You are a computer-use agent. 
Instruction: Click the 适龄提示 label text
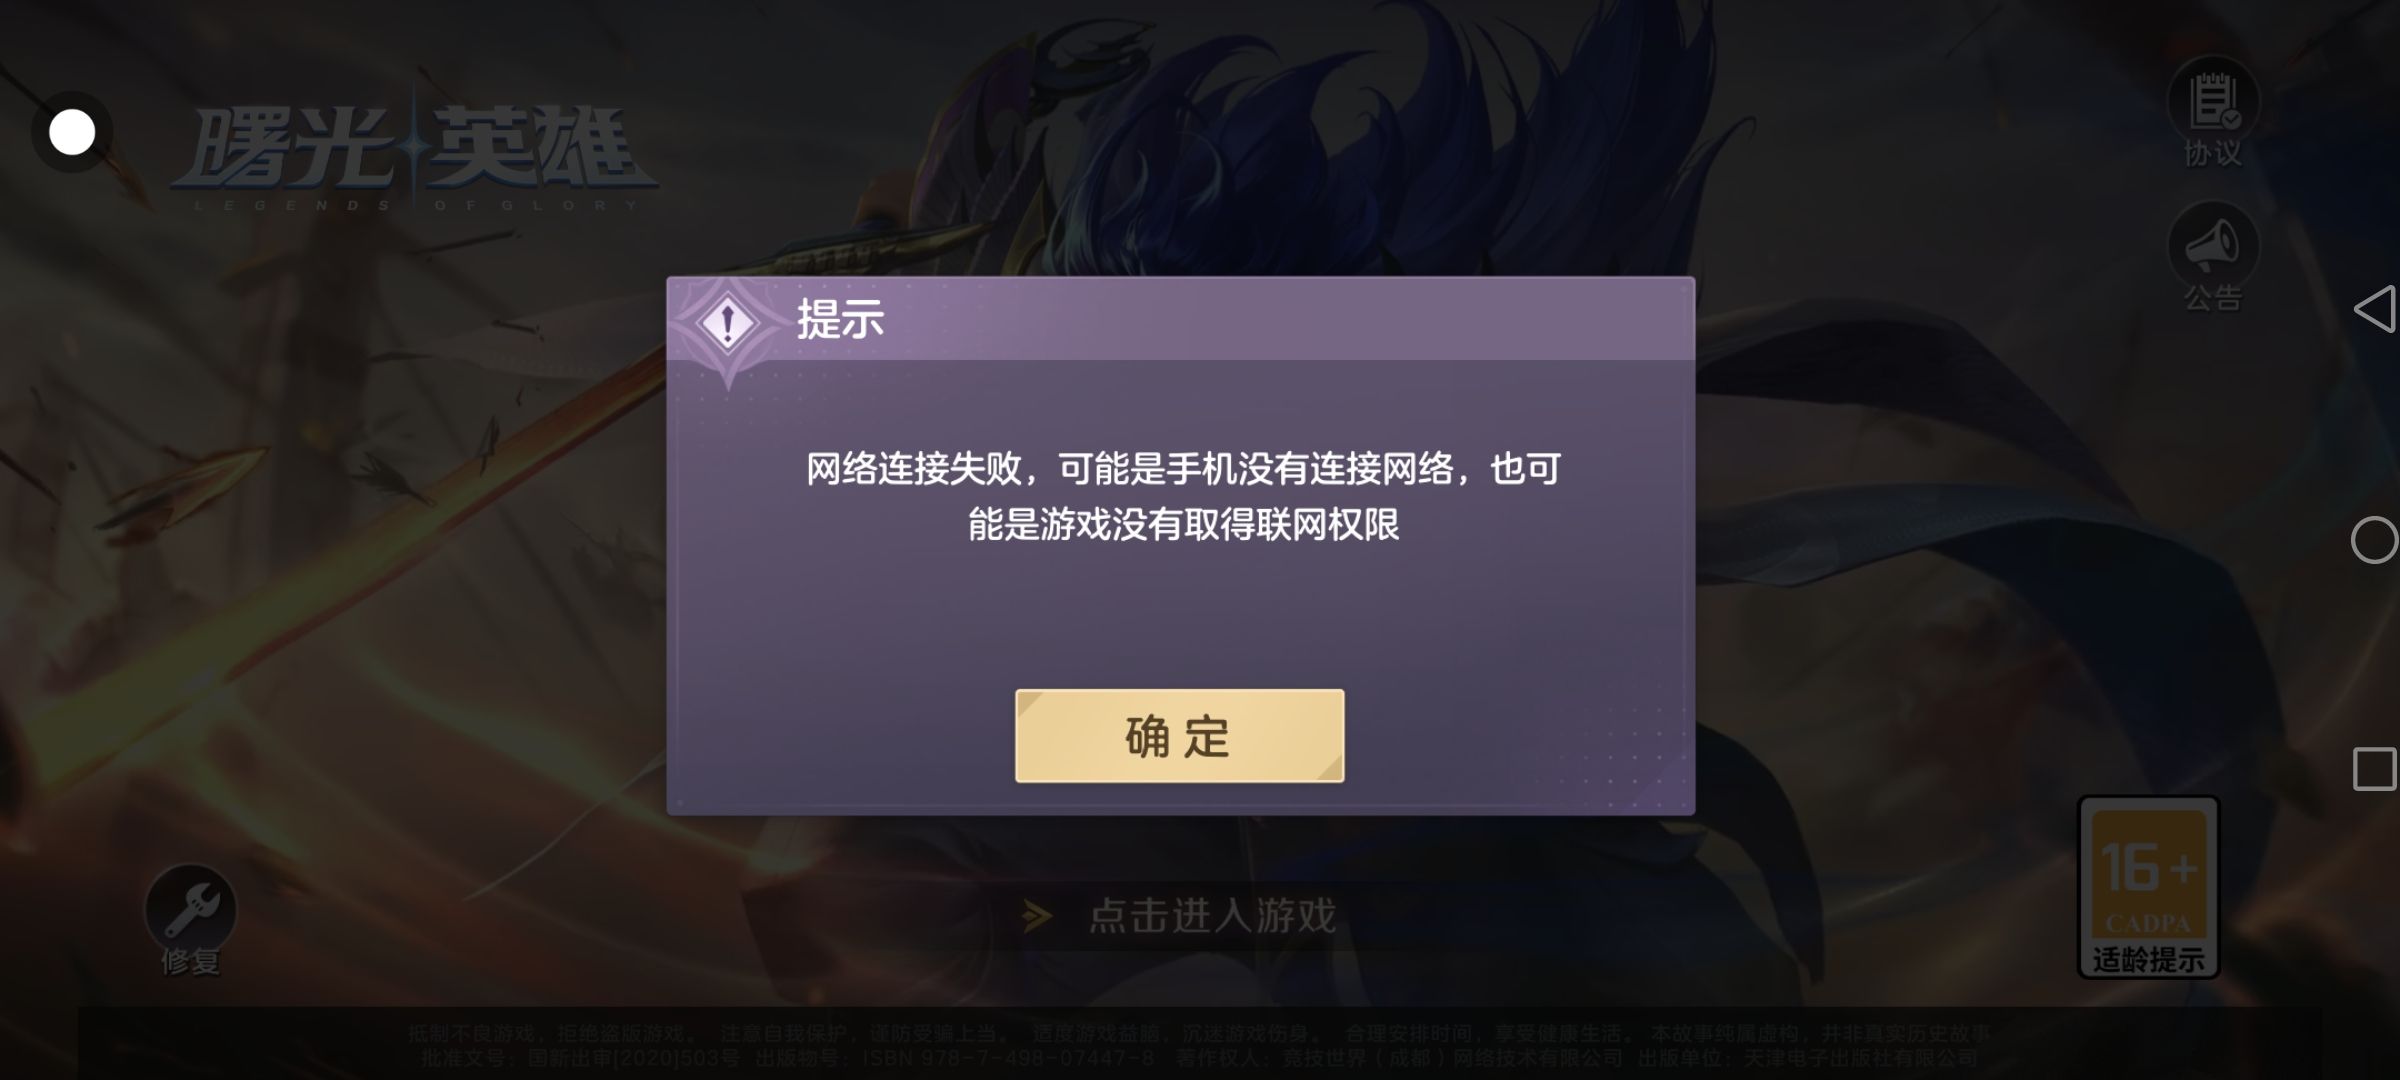click(2149, 960)
